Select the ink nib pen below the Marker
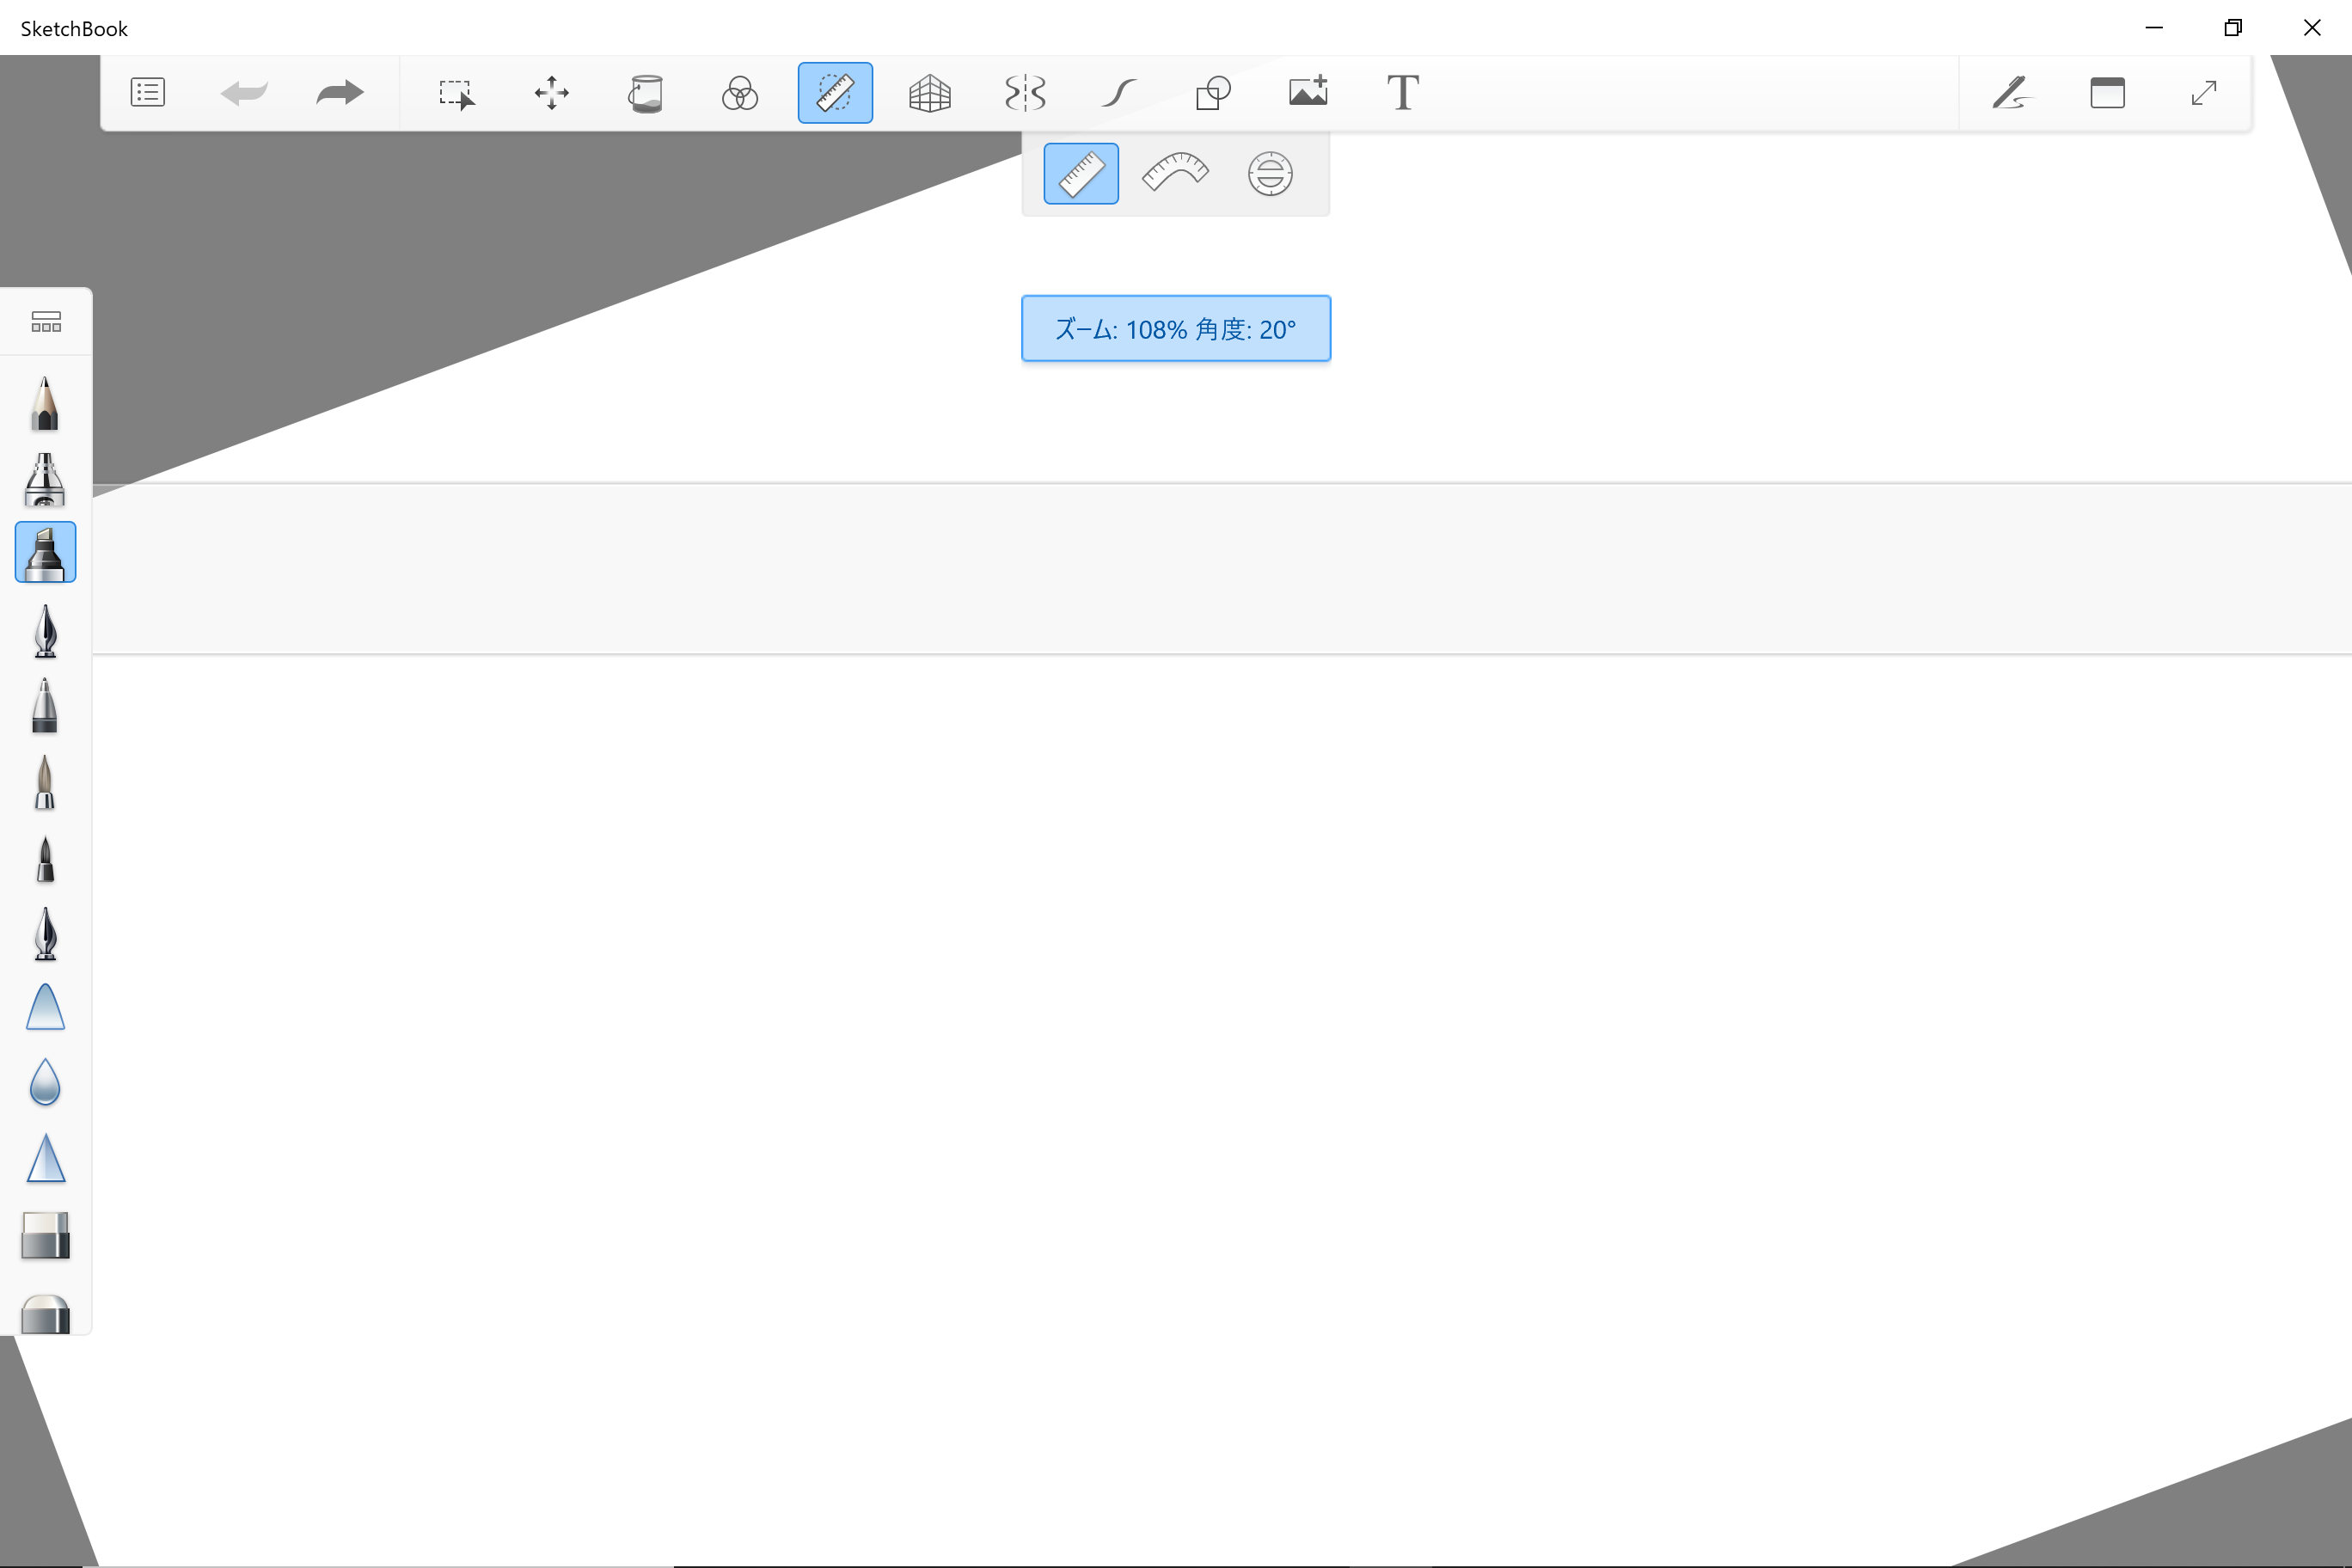 (45, 631)
